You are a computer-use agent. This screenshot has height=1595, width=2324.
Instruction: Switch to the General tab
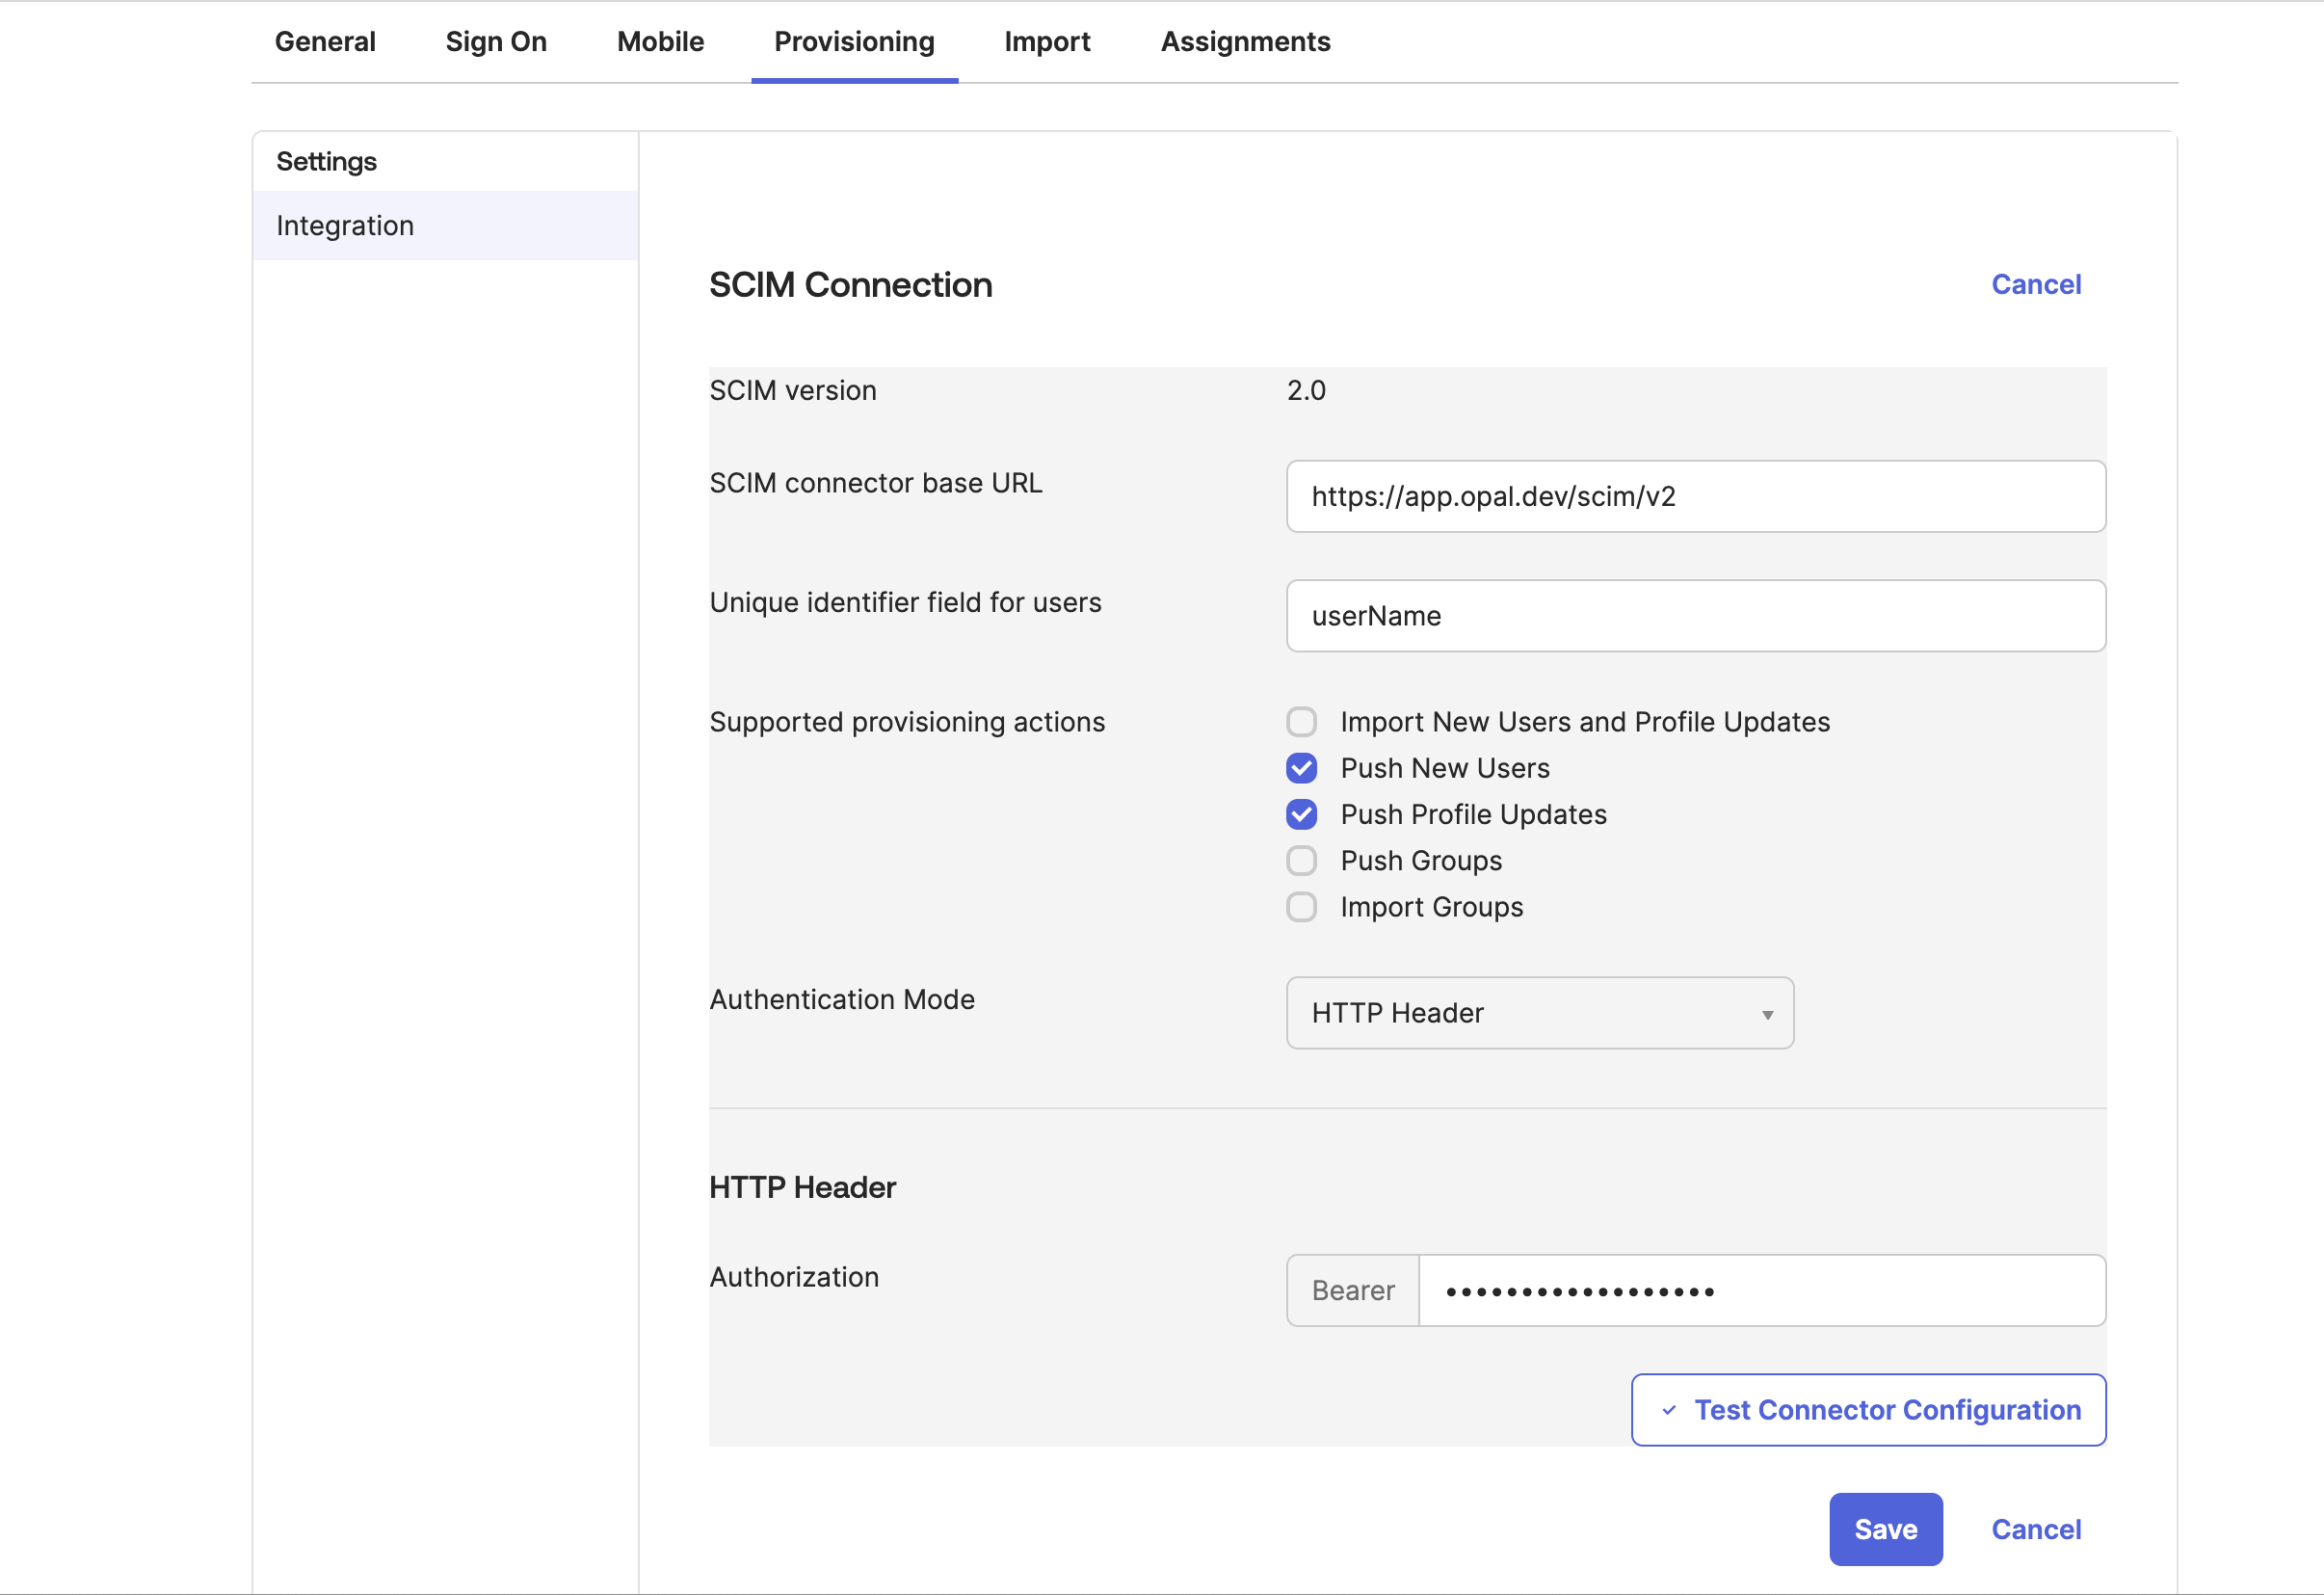325,42
